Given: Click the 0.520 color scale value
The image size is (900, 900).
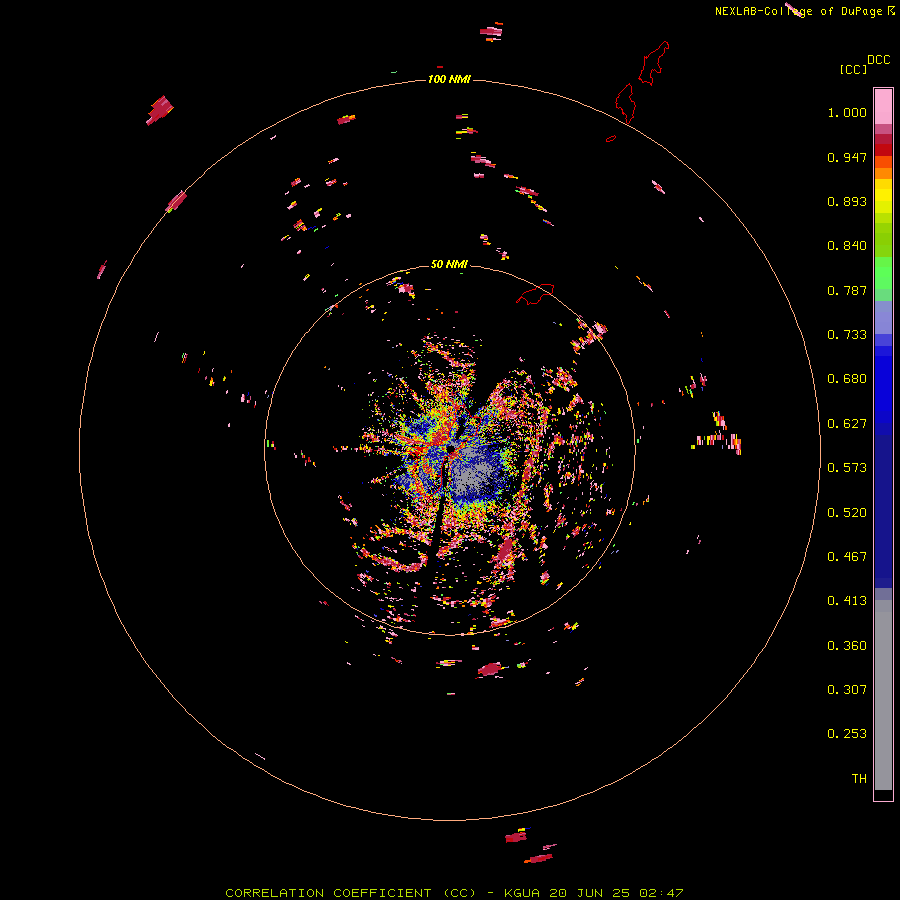Looking at the screenshot, I should click(x=847, y=513).
